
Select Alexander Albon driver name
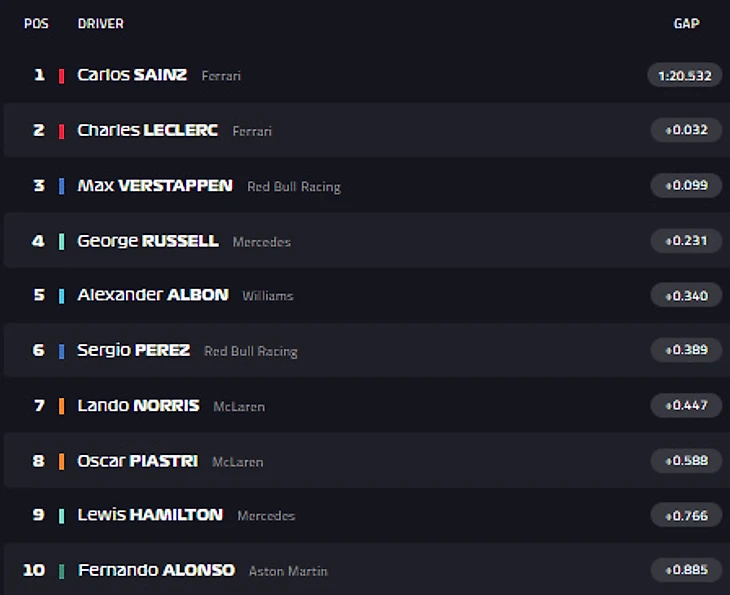[x=152, y=295]
